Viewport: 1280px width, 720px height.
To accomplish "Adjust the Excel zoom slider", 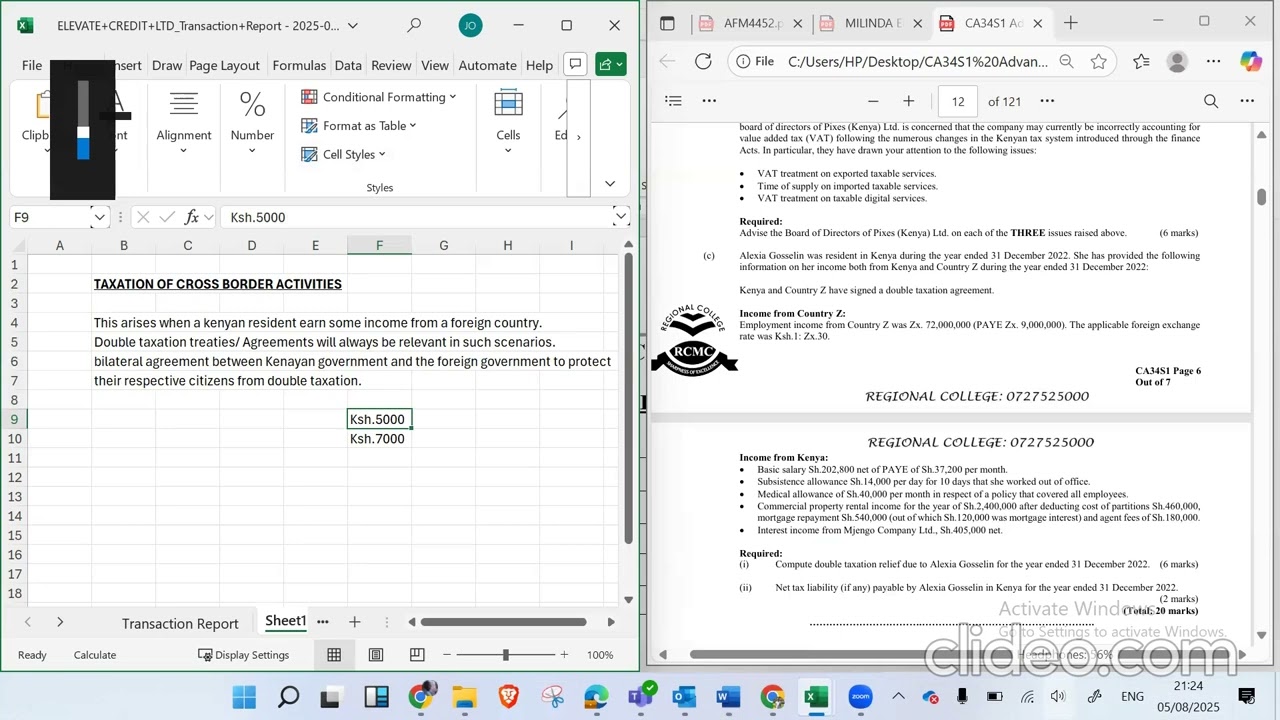I will tap(505, 655).
